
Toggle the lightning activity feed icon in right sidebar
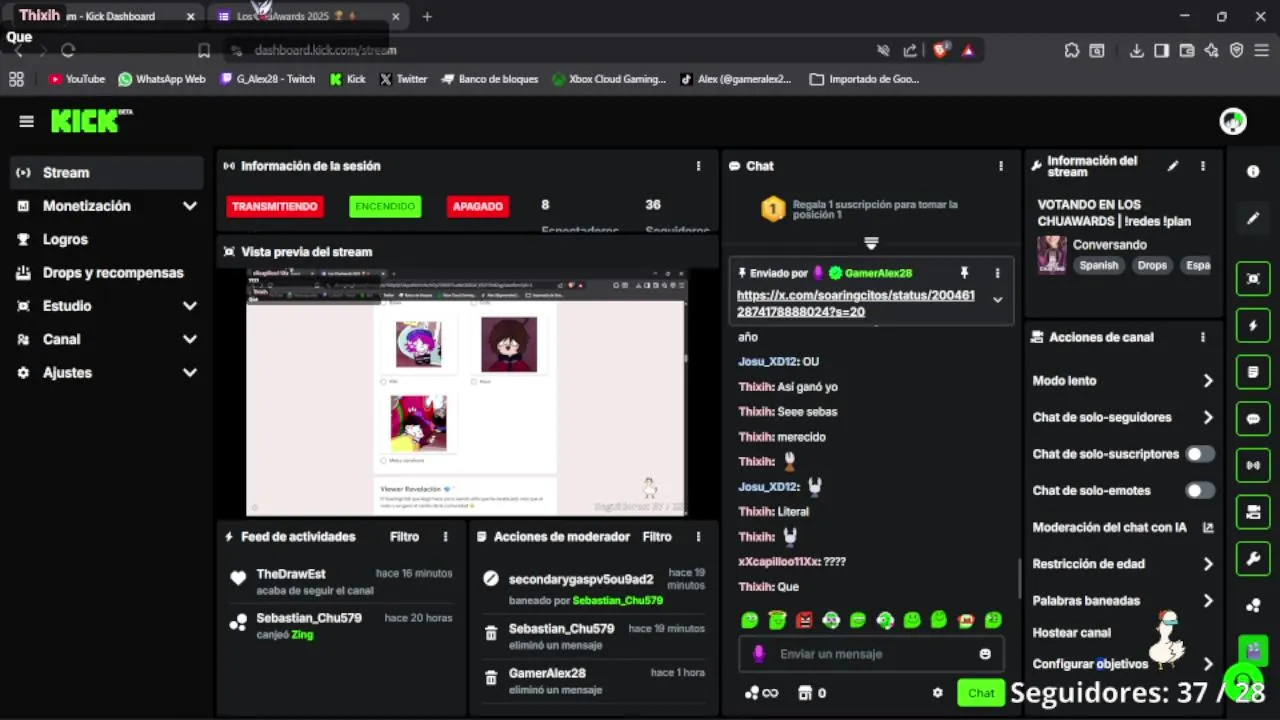point(1253,326)
